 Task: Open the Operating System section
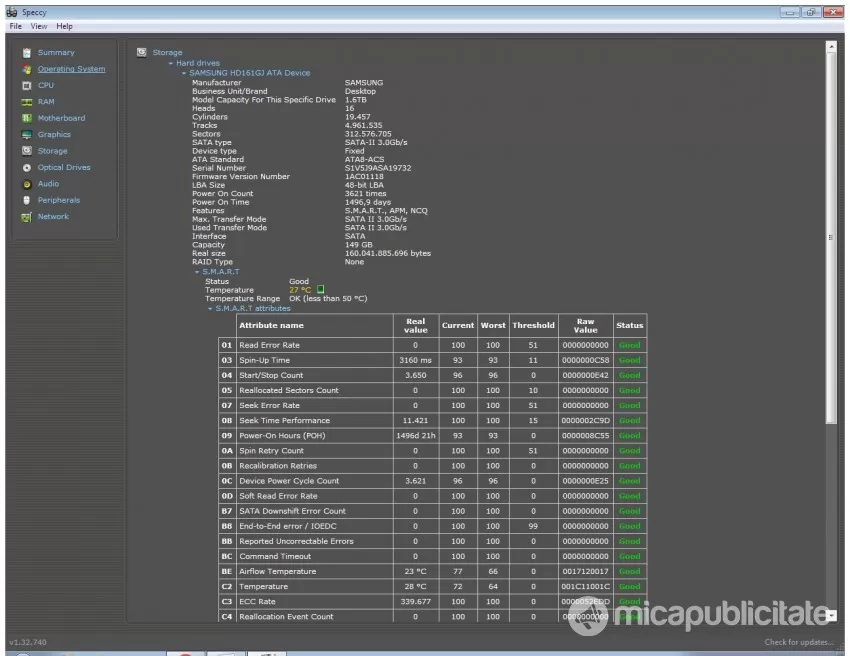tap(72, 69)
